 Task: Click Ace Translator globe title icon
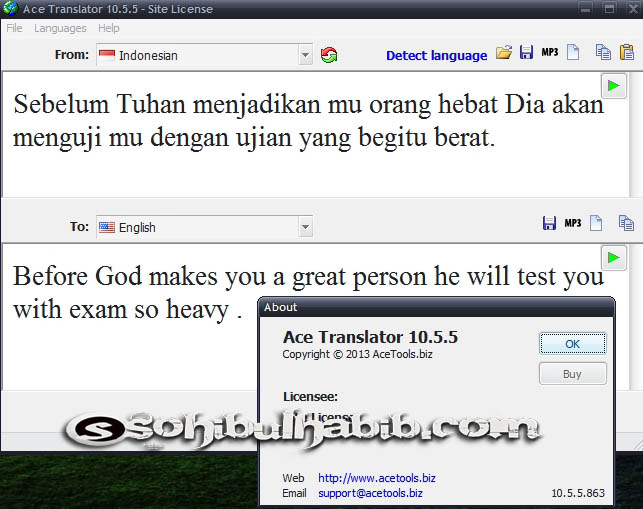coord(10,8)
